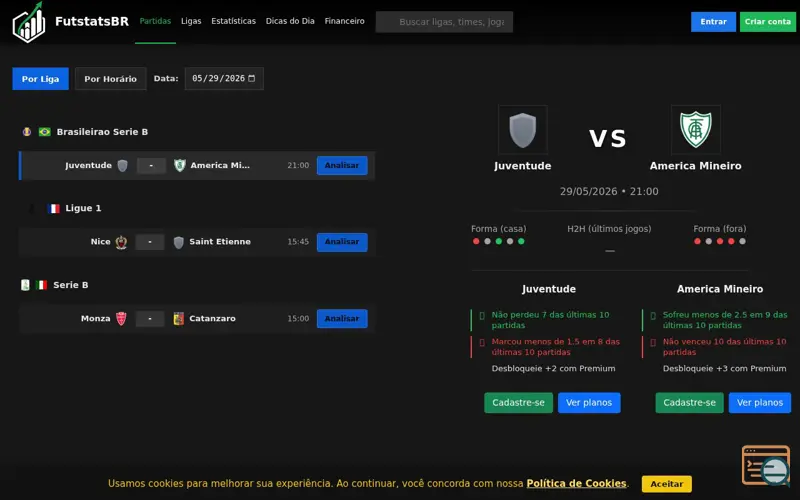Click the Italy flag beside Serie B
The width and height of the screenshot is (800, 500).
pyautogui.click(x=42, y=285)
